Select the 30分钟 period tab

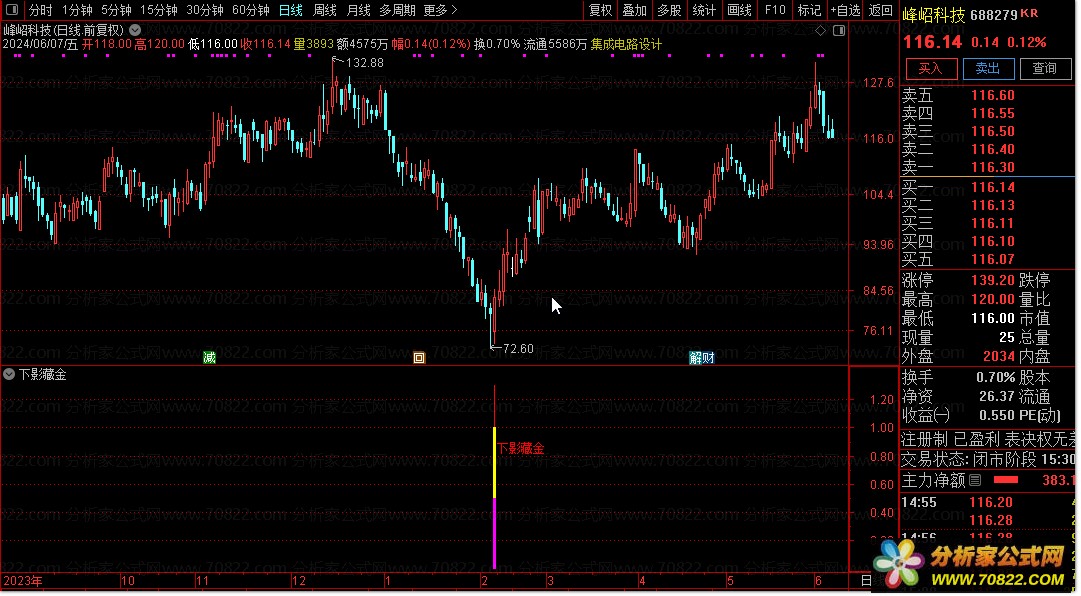205,10
